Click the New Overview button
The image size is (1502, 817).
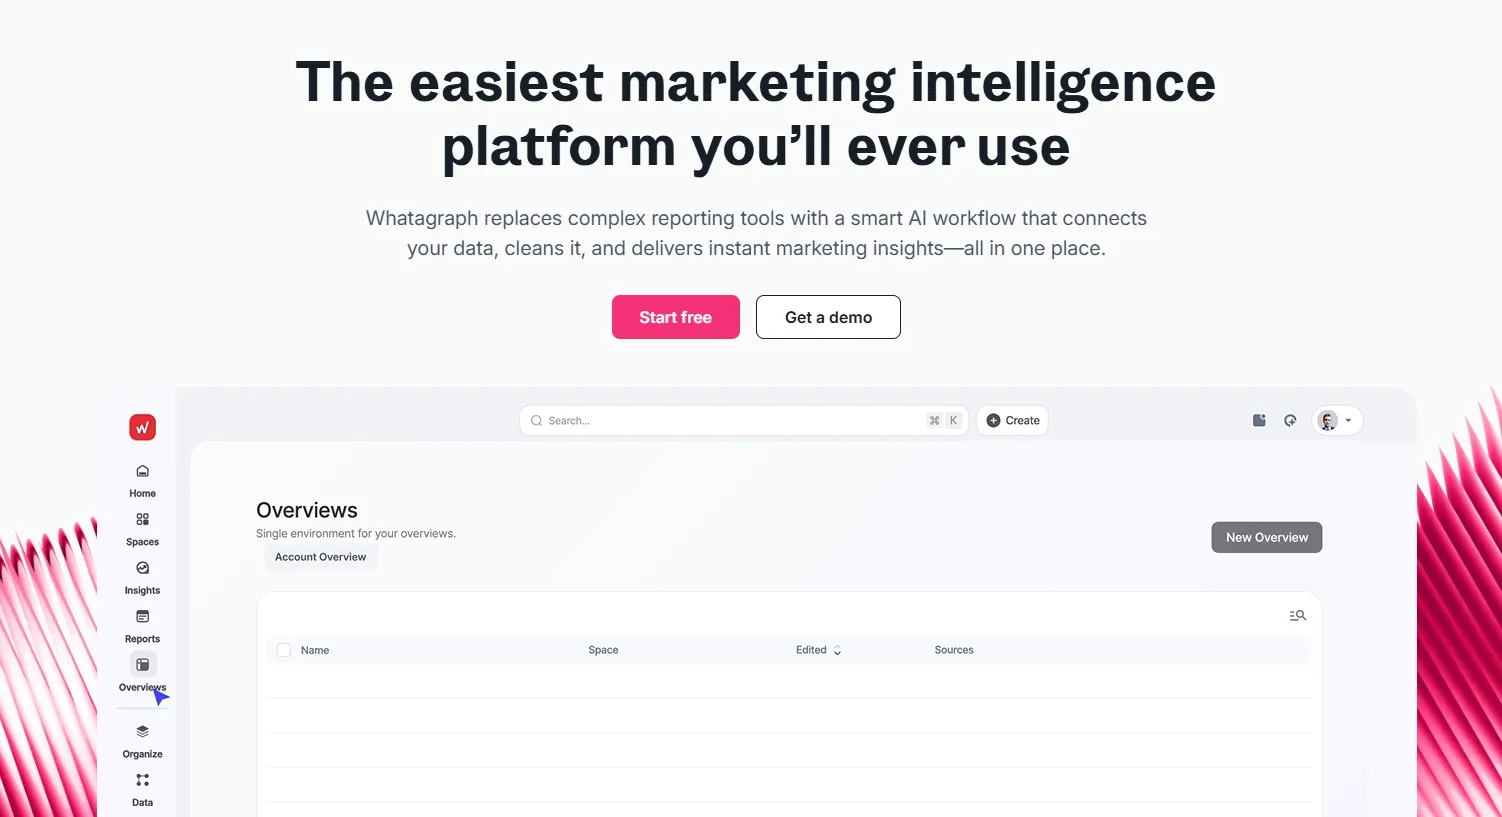pyautogui.click(x=1266, y=537)
